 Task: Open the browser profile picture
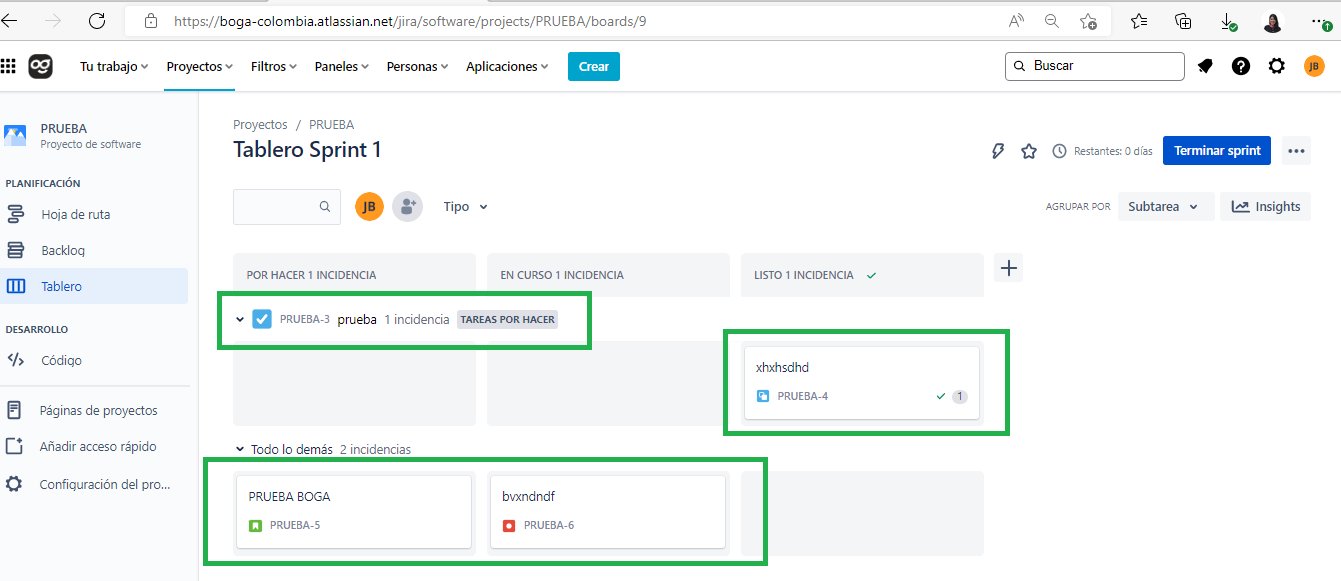[x=1273, y=22]
